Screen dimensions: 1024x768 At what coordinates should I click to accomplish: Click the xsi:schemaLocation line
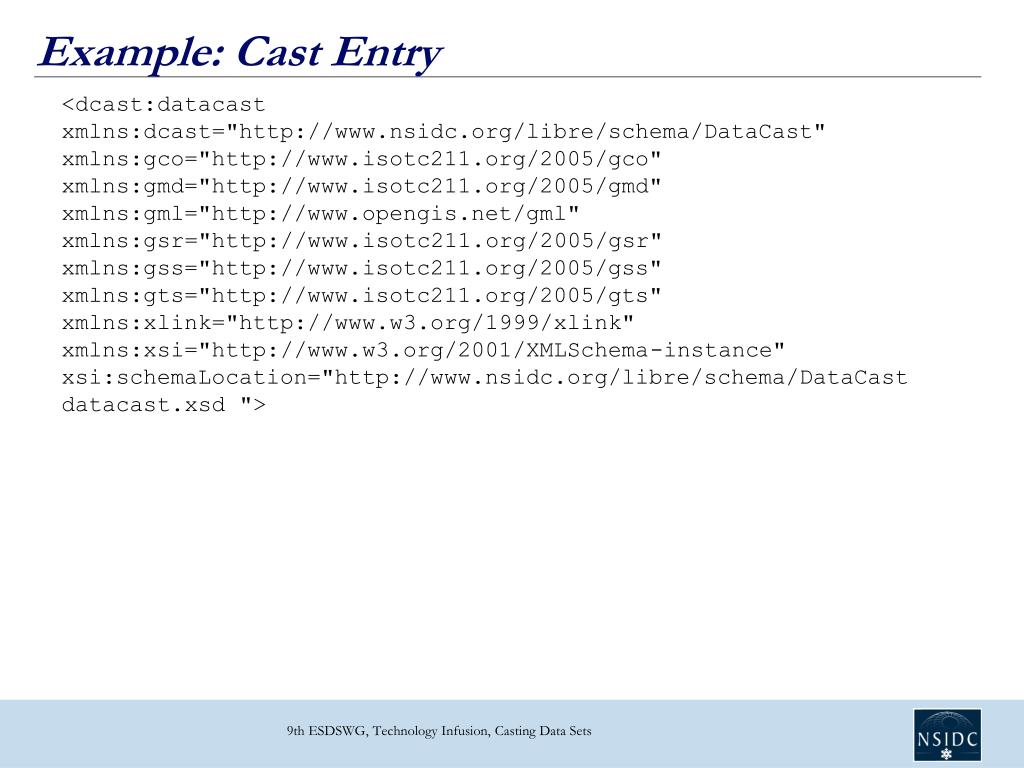click(485, 378)
